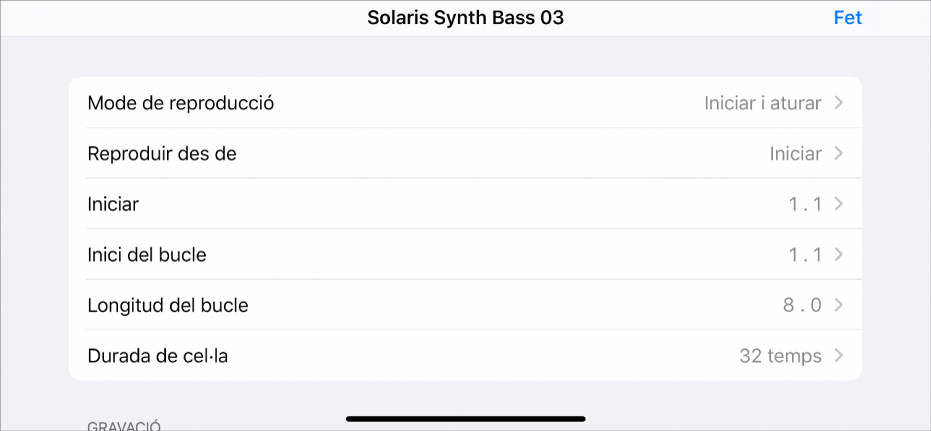Click chevron on Reproduir des de row
The width and height of the screenshot is (931, 431).
(839, 154)
